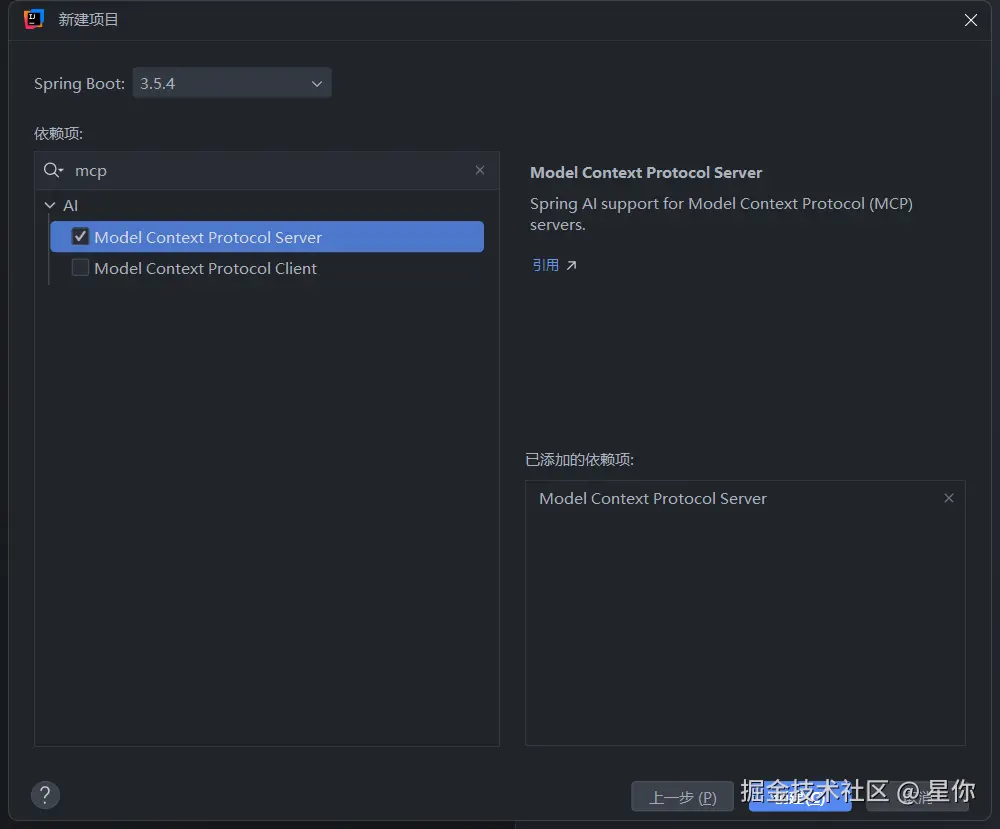Select Model Context Protocol Server in added list

[x=653, y=498]
